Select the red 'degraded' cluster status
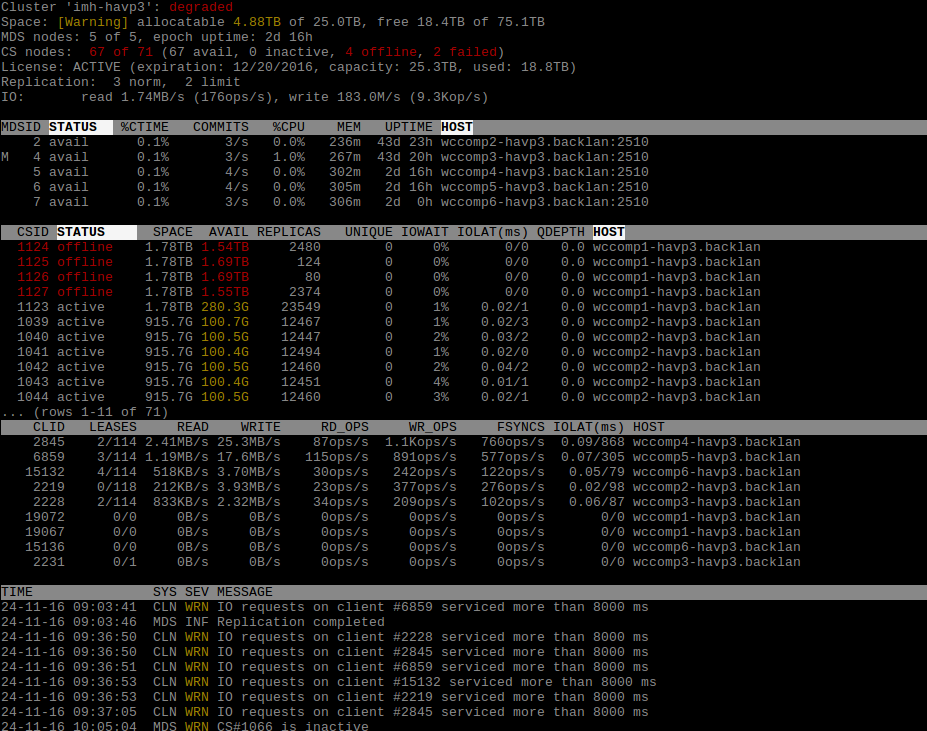This screenshot has width=927, height=731. 200,7
